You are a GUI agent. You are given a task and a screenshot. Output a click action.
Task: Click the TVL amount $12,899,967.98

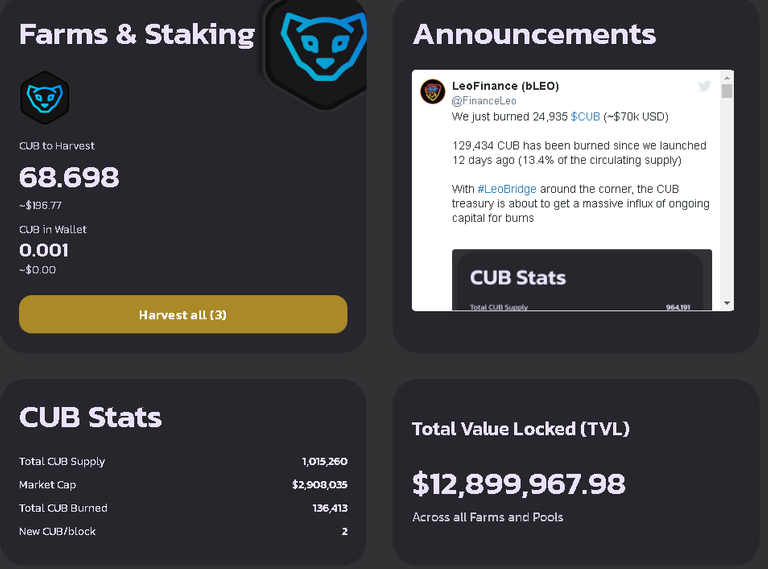pos(519,484)
